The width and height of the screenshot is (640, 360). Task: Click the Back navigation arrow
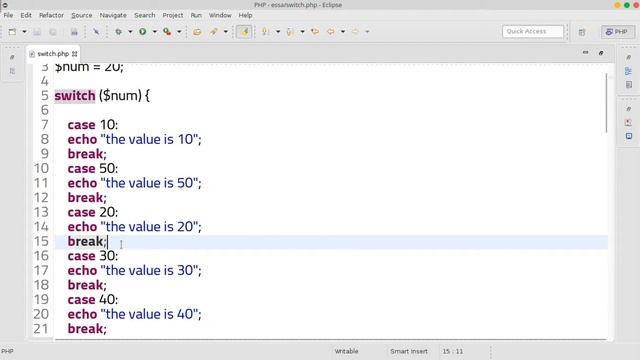pos(331,31)
